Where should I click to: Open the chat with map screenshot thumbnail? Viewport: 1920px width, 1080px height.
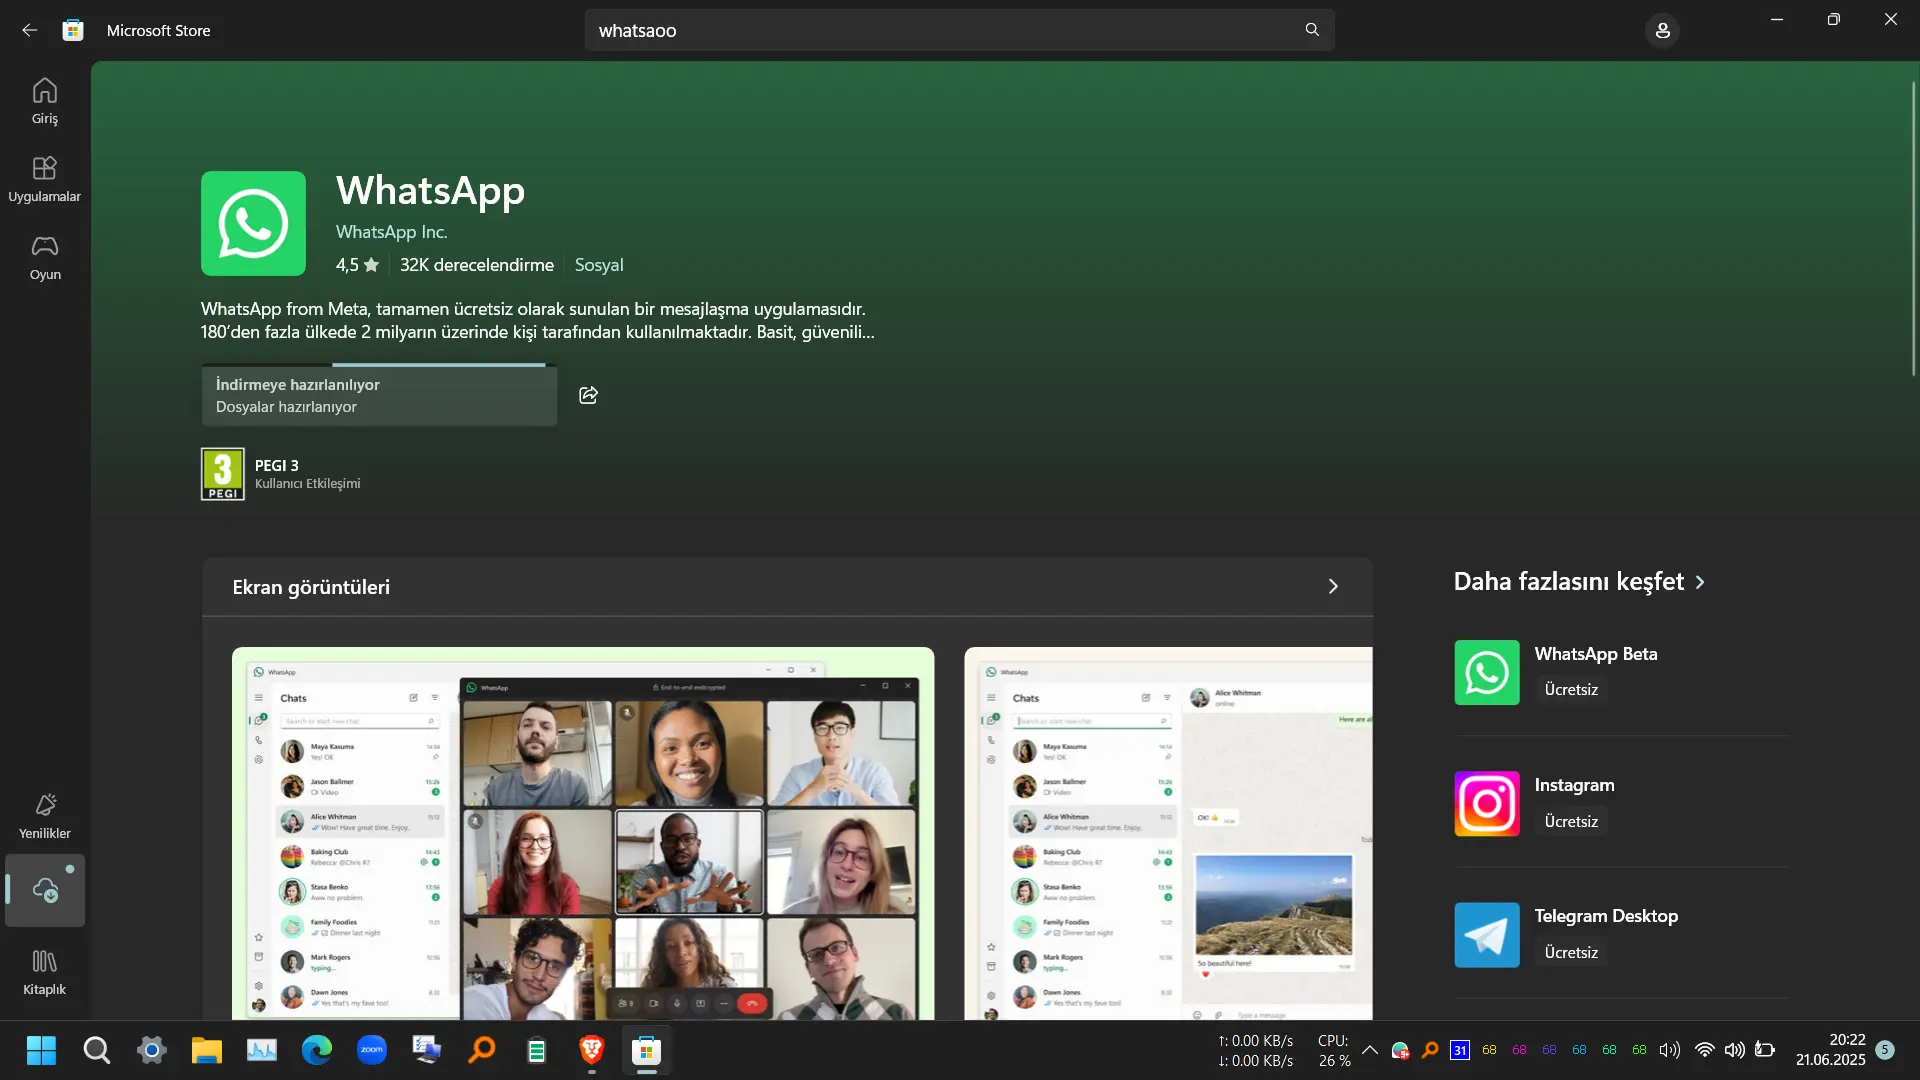(x=1168, y=833)
